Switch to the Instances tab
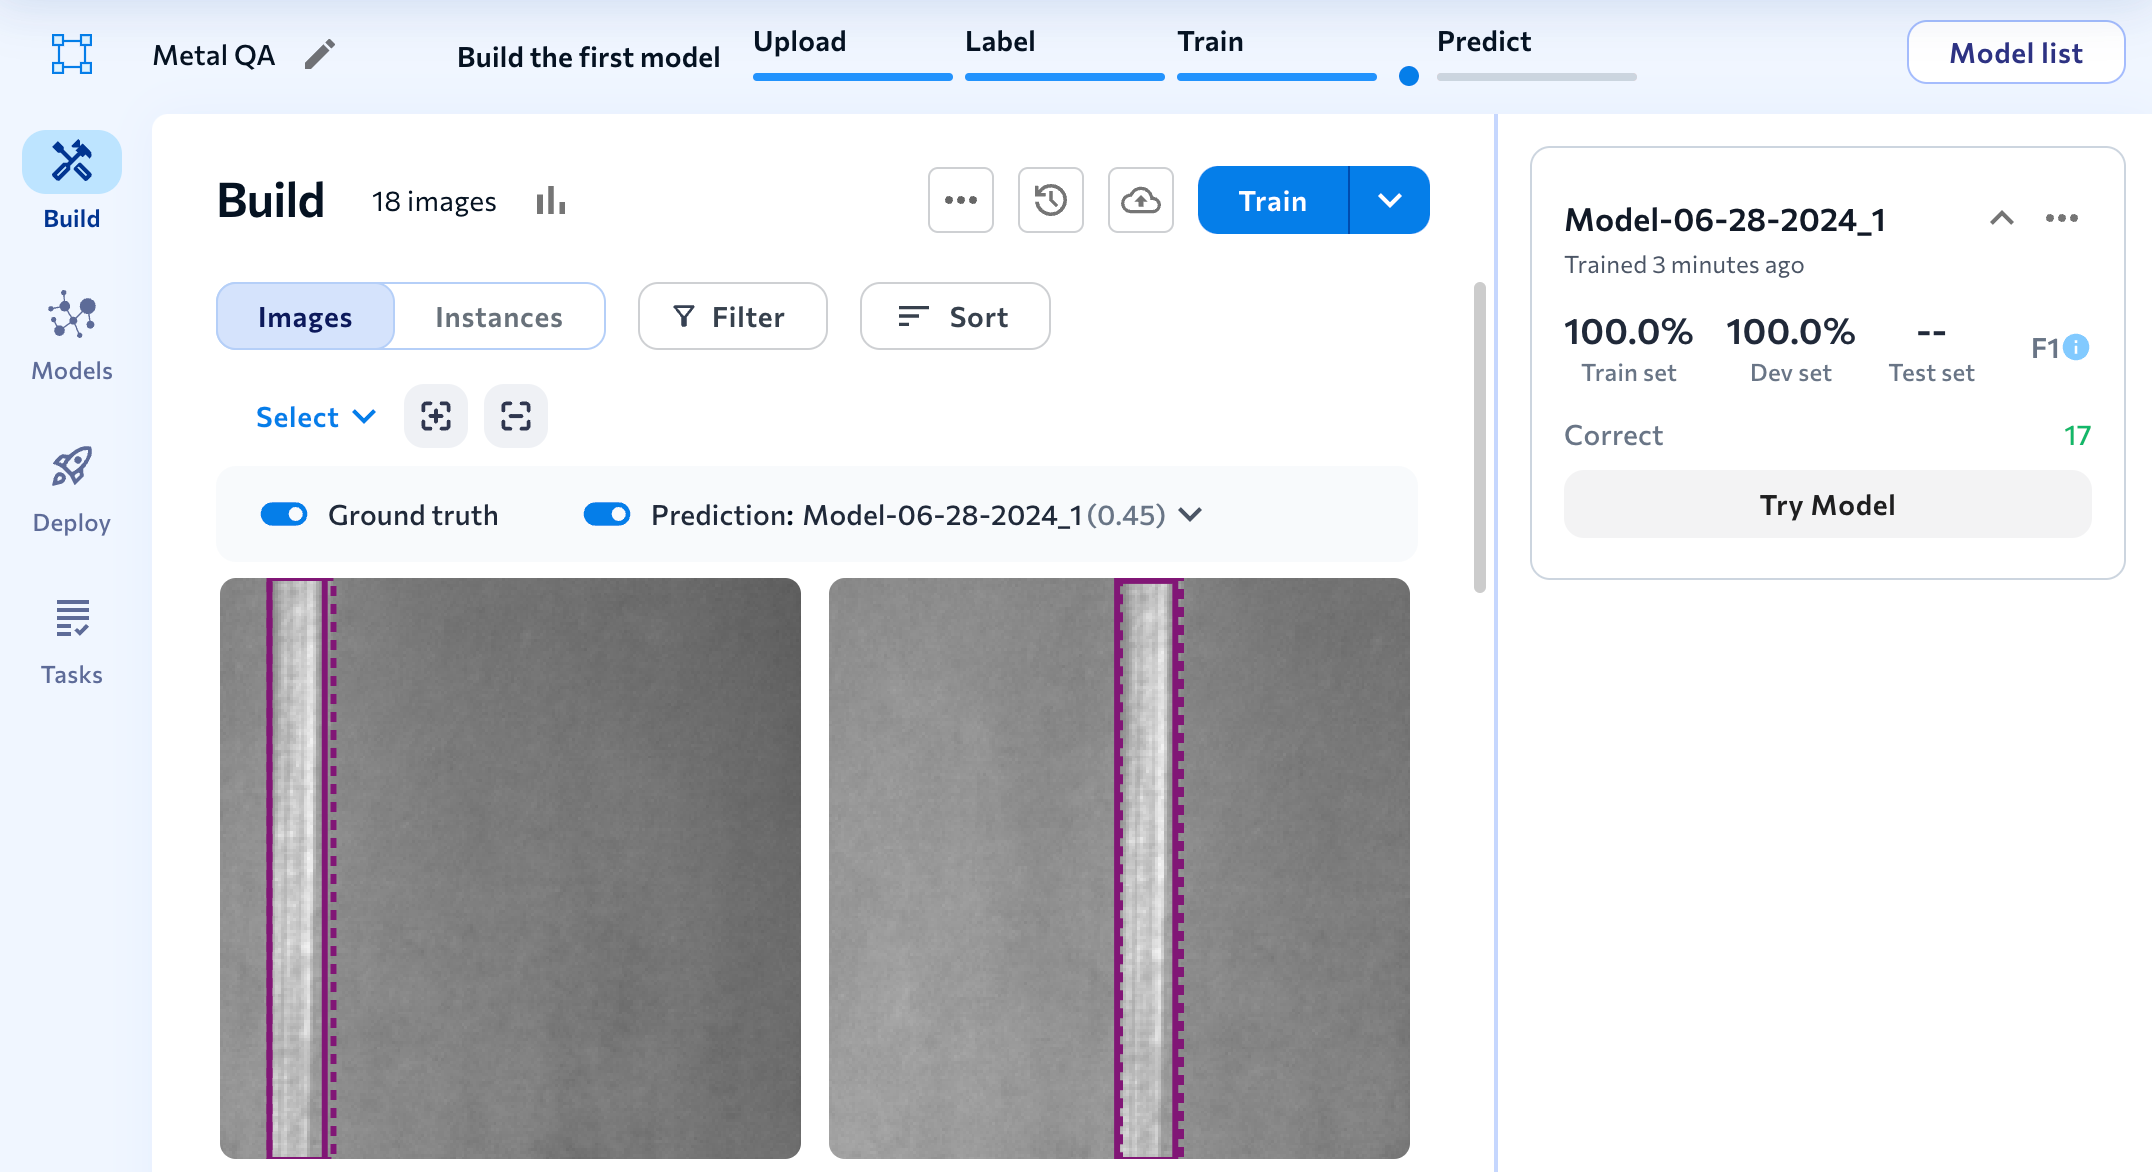The image size is (2152, 1172). (498, 316)
